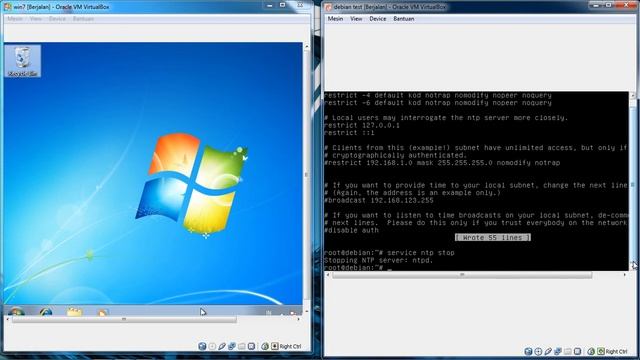Viewport: 640px width, 360px height.
Task: Click scroll-up arrow in debian vertical scrollbar
Action: (x=633, y=95)
